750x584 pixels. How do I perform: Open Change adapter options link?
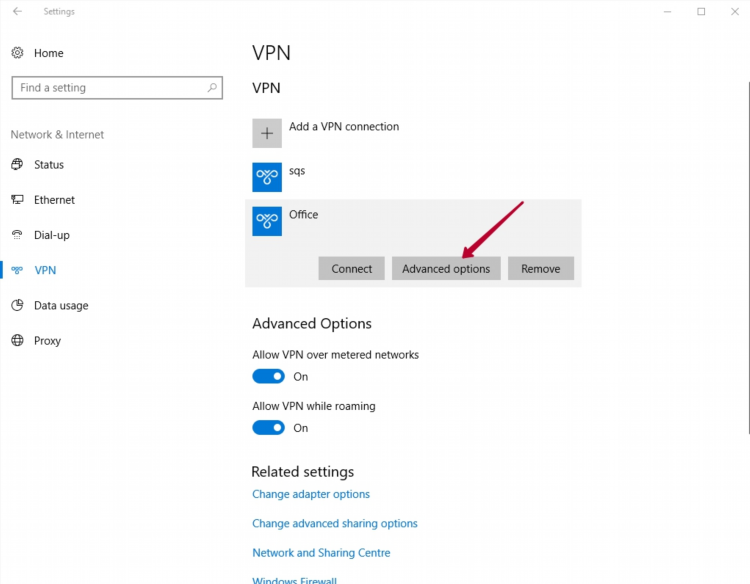pos(311,494)
